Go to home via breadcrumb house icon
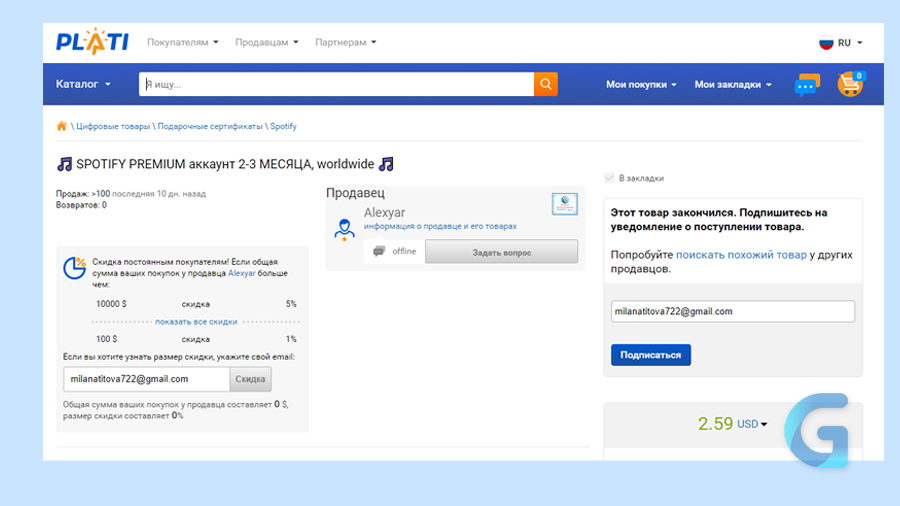 click(x=61, y=126)
